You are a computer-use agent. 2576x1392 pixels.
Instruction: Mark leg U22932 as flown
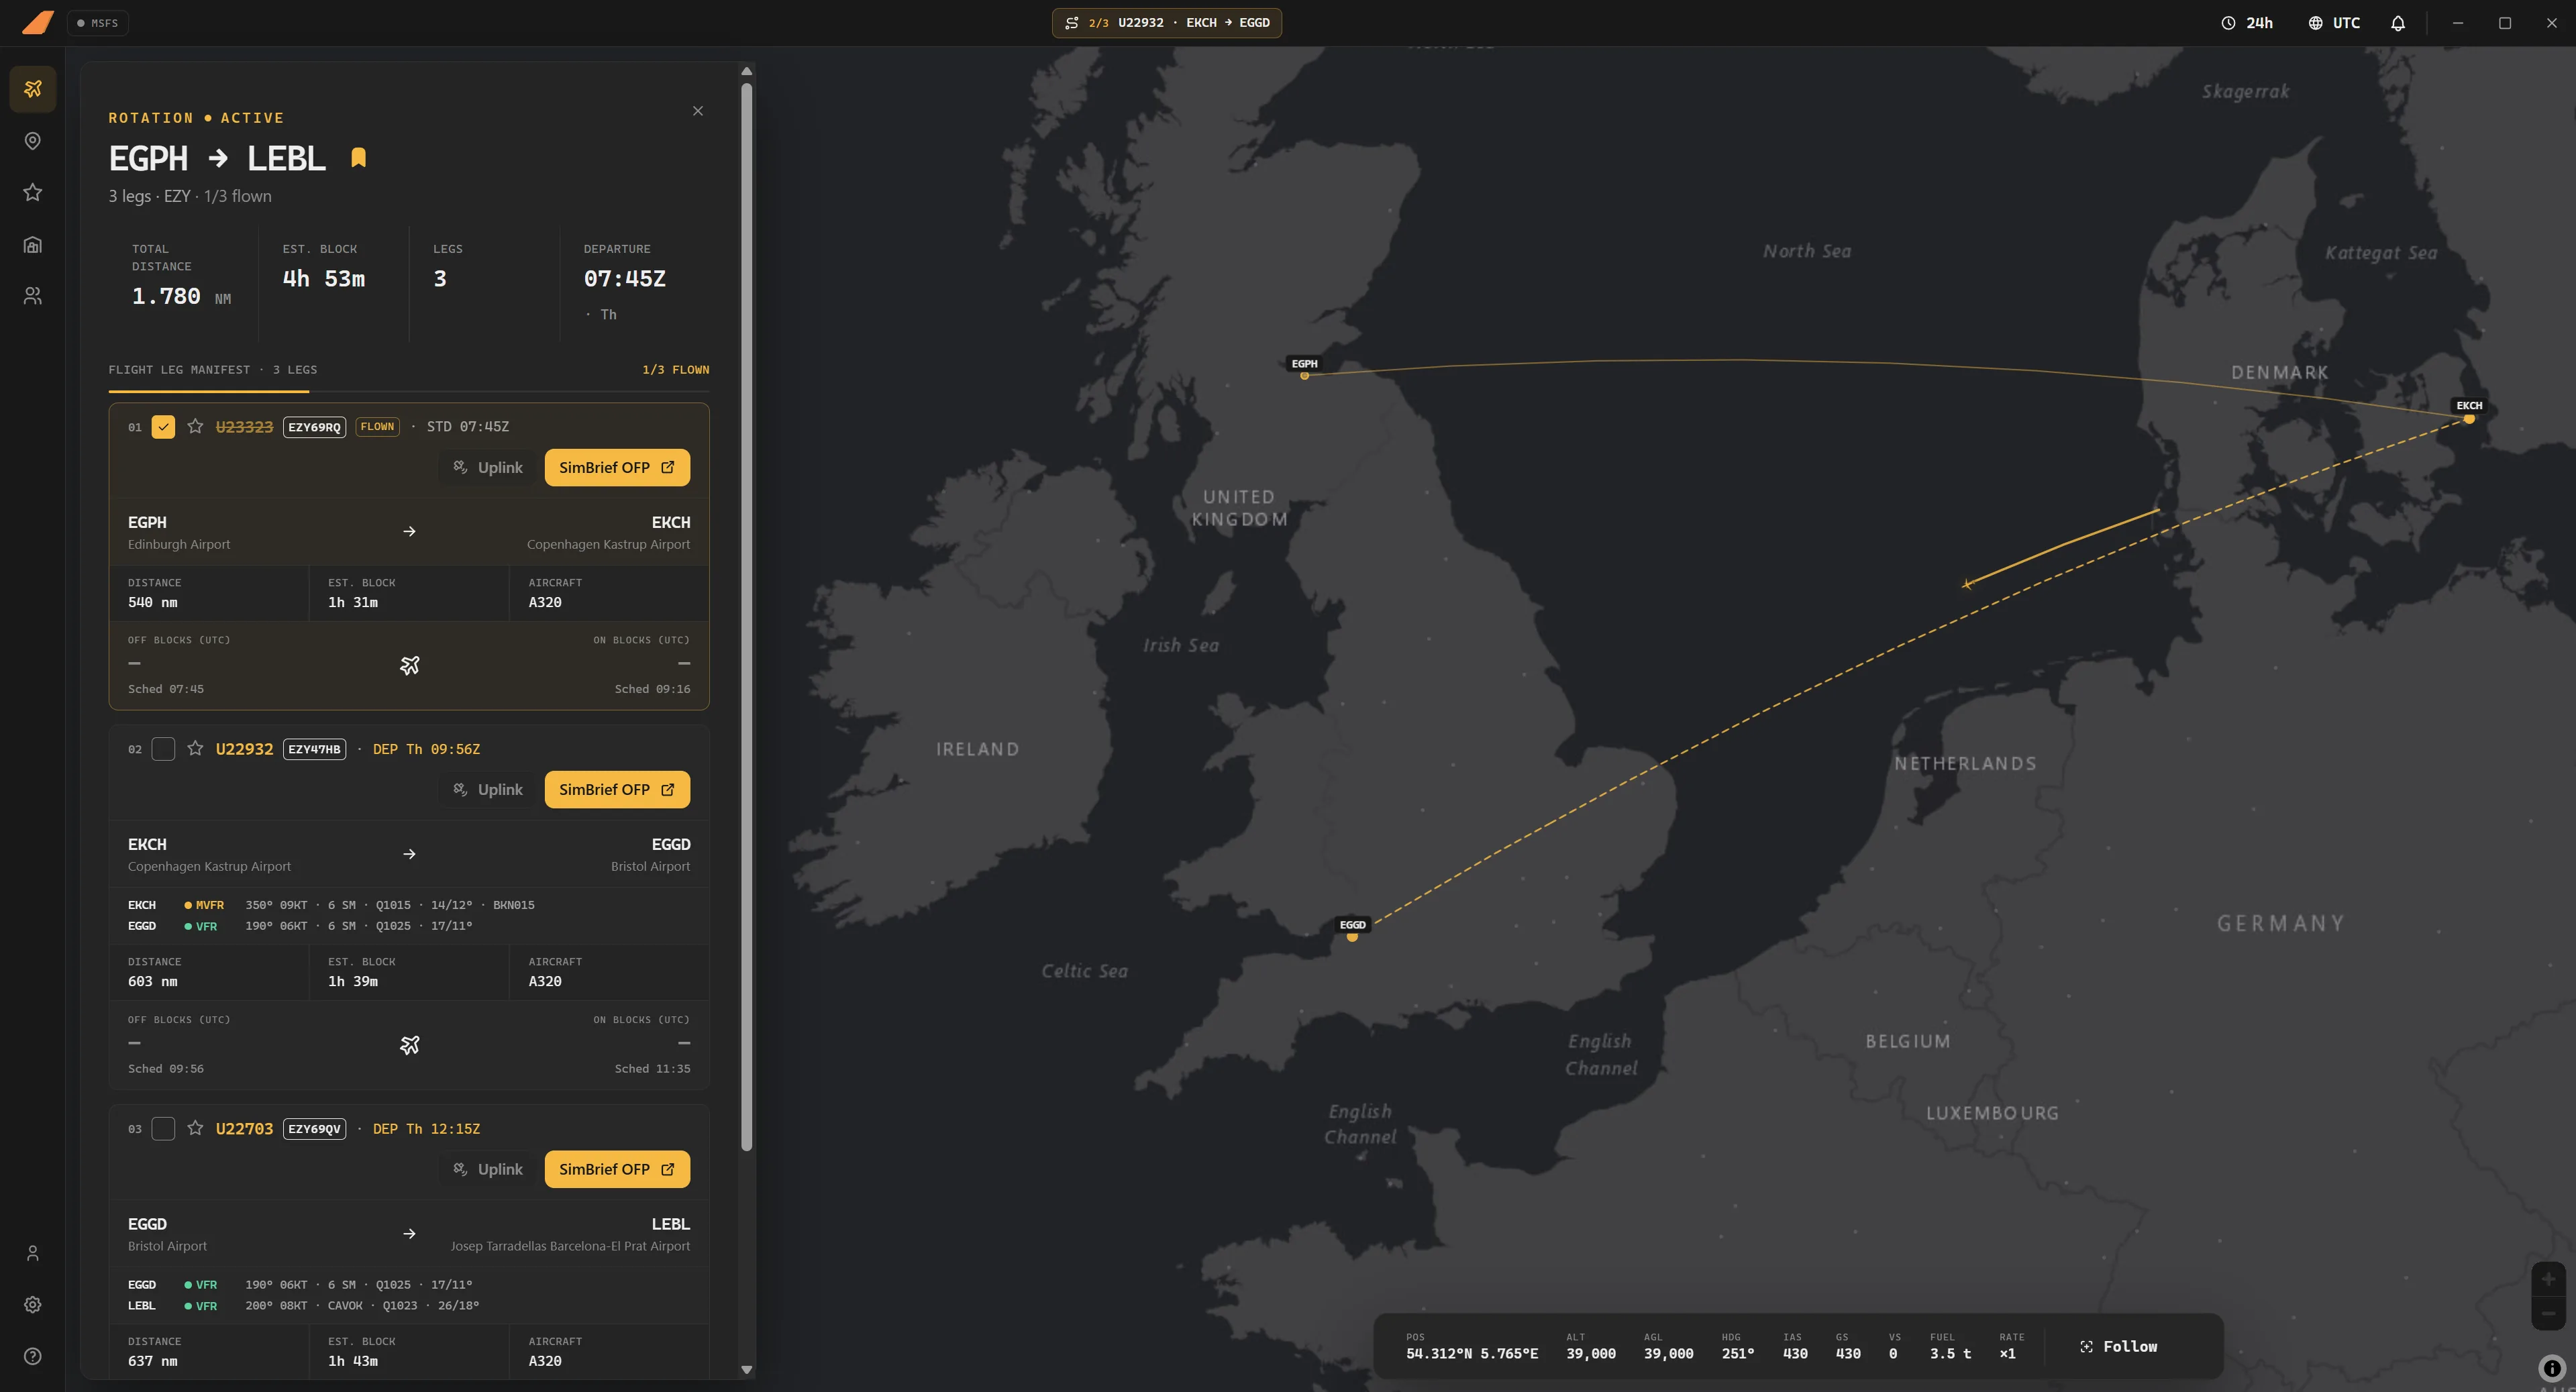(163, 749)
